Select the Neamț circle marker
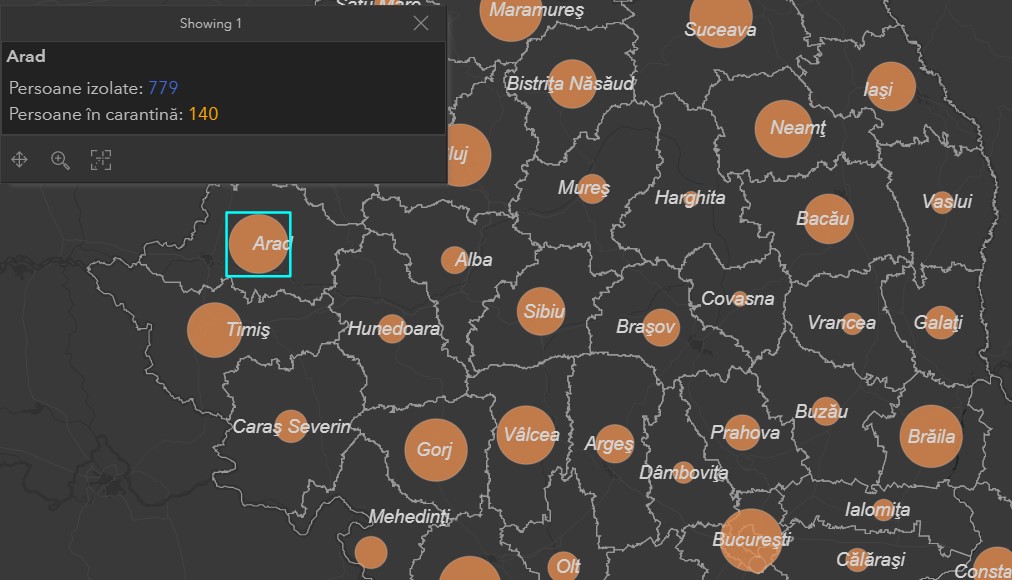The width and height of the screenshot is (1012, 580). [x=783, y=129]
